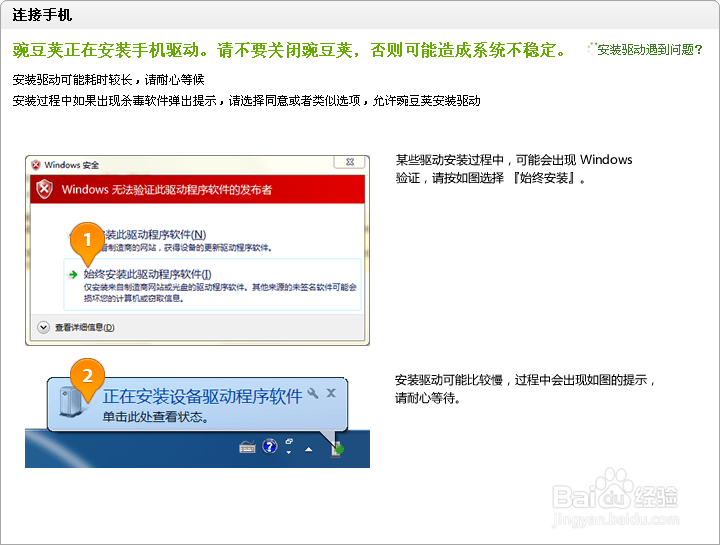720x545 pixels.
Task: Open the keyboard icon in system tray
Action: (x=248, y=447)
